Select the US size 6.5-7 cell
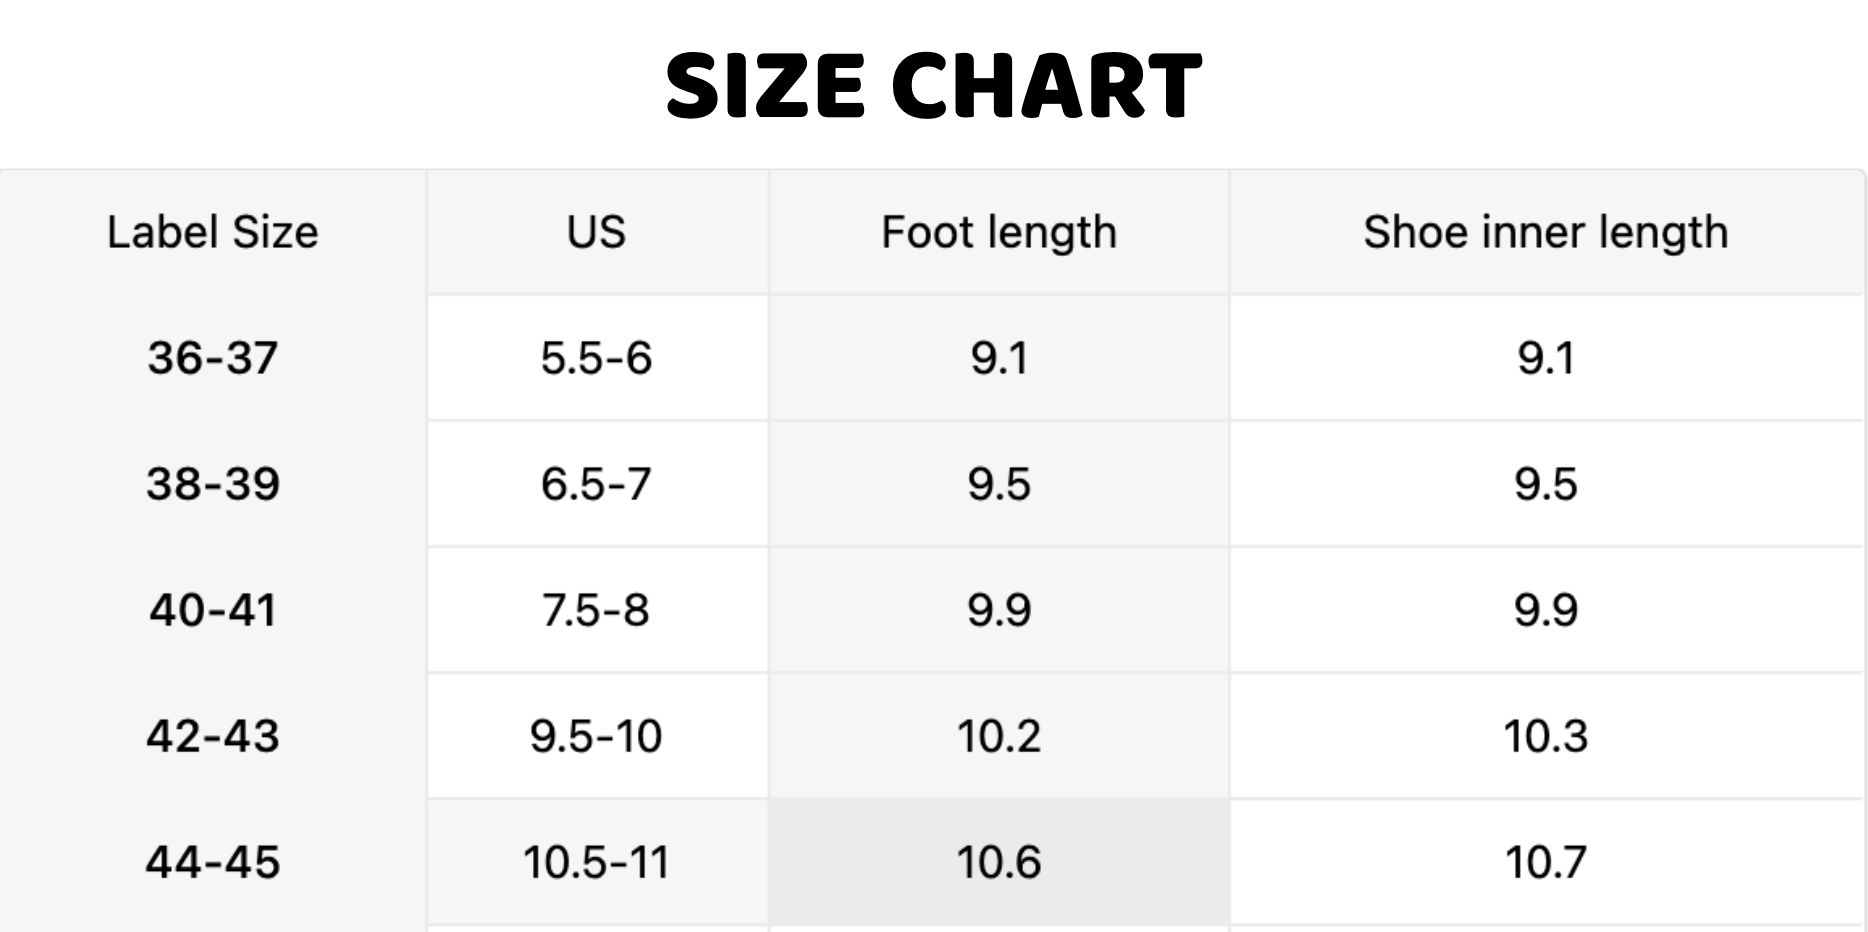 pyautogui.click(x=596, y=484)
